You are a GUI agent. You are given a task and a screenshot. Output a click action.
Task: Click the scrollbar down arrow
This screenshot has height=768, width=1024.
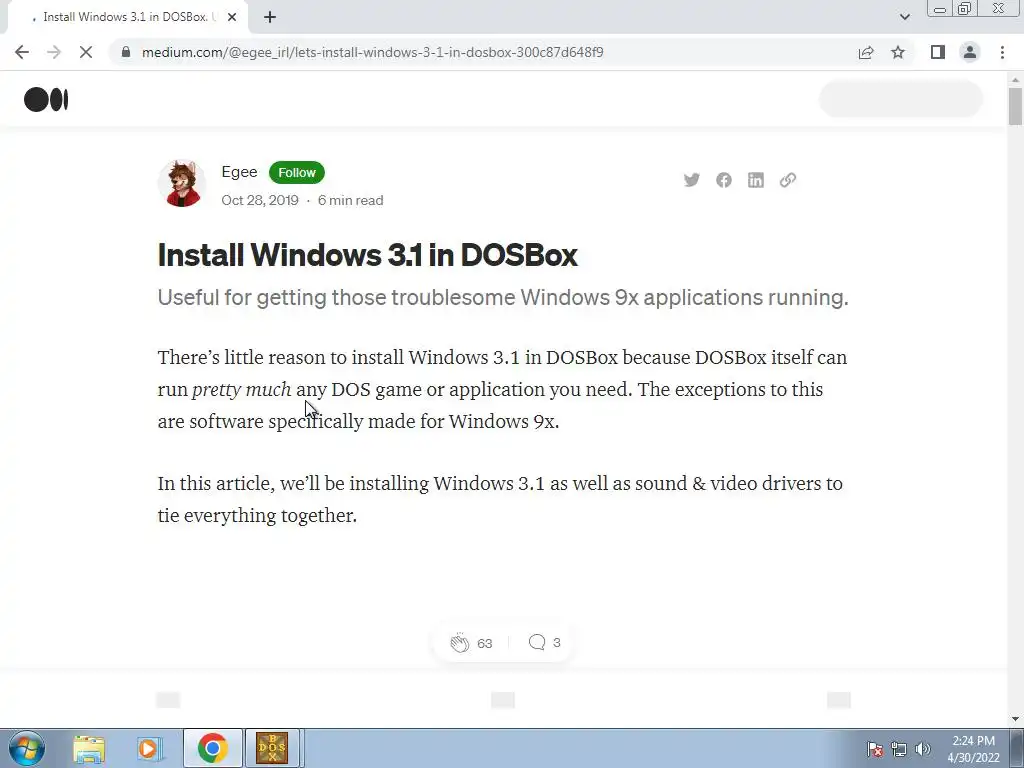pos(1015,719)
